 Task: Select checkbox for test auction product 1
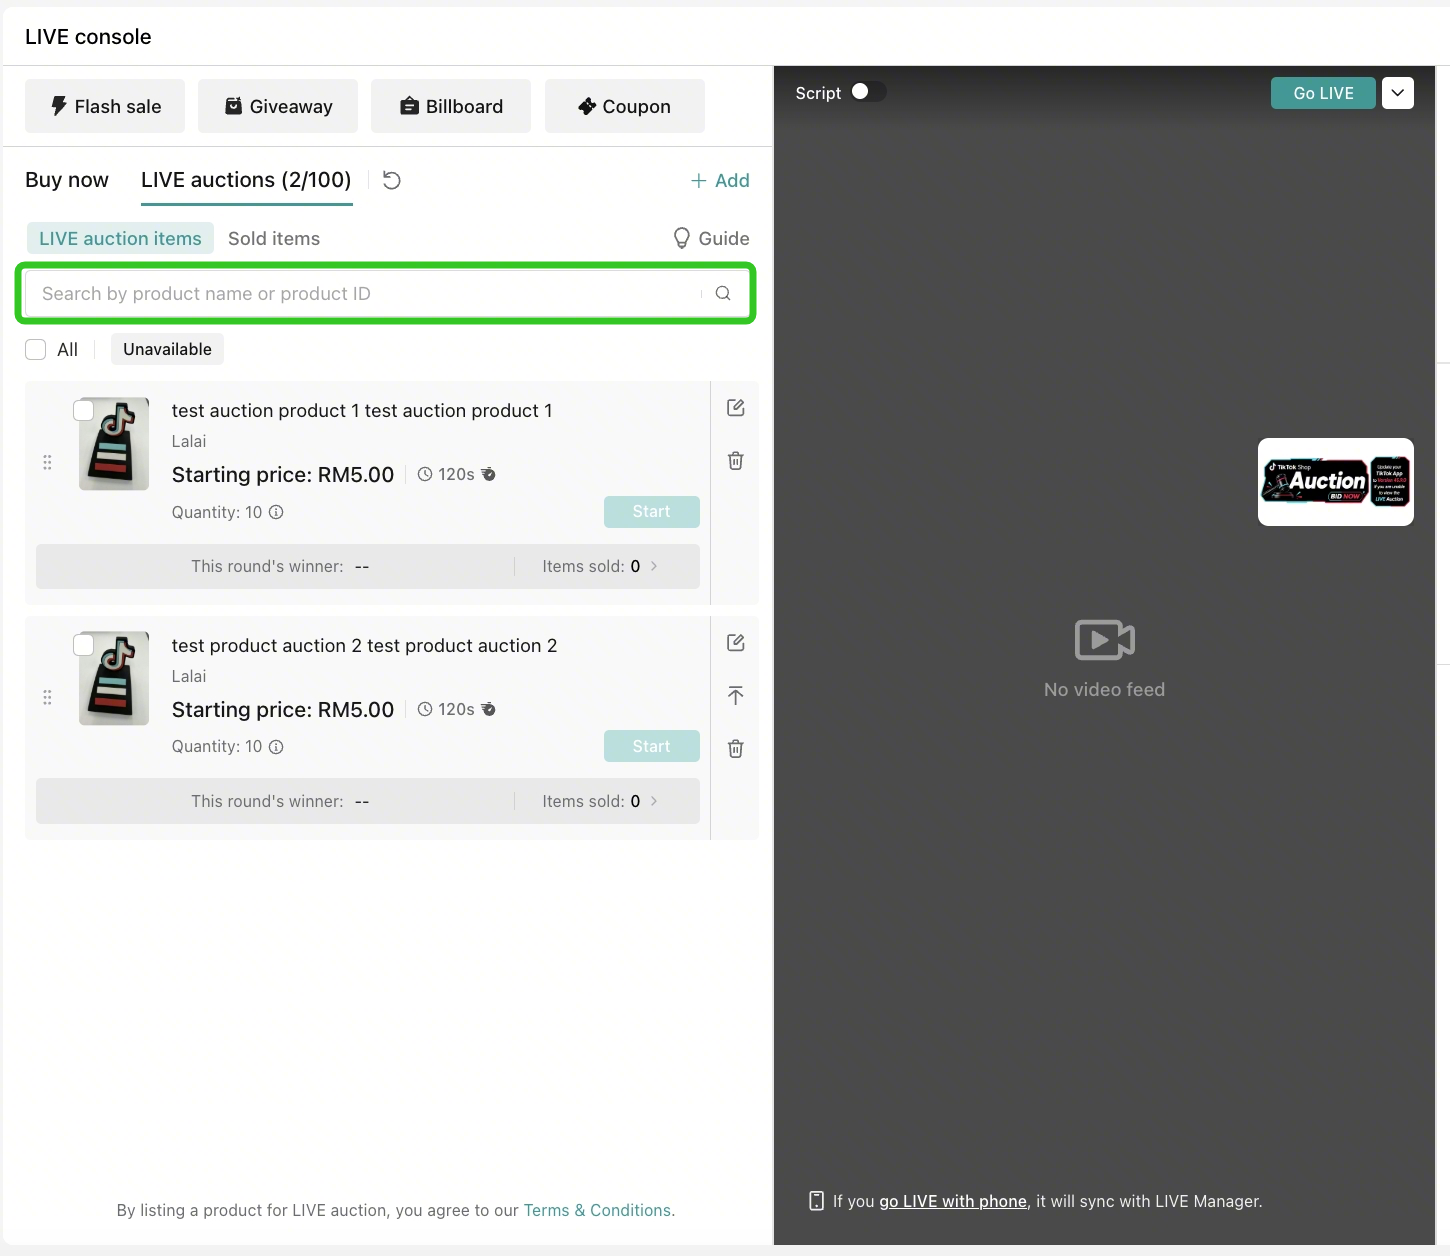tap(84, 410)
